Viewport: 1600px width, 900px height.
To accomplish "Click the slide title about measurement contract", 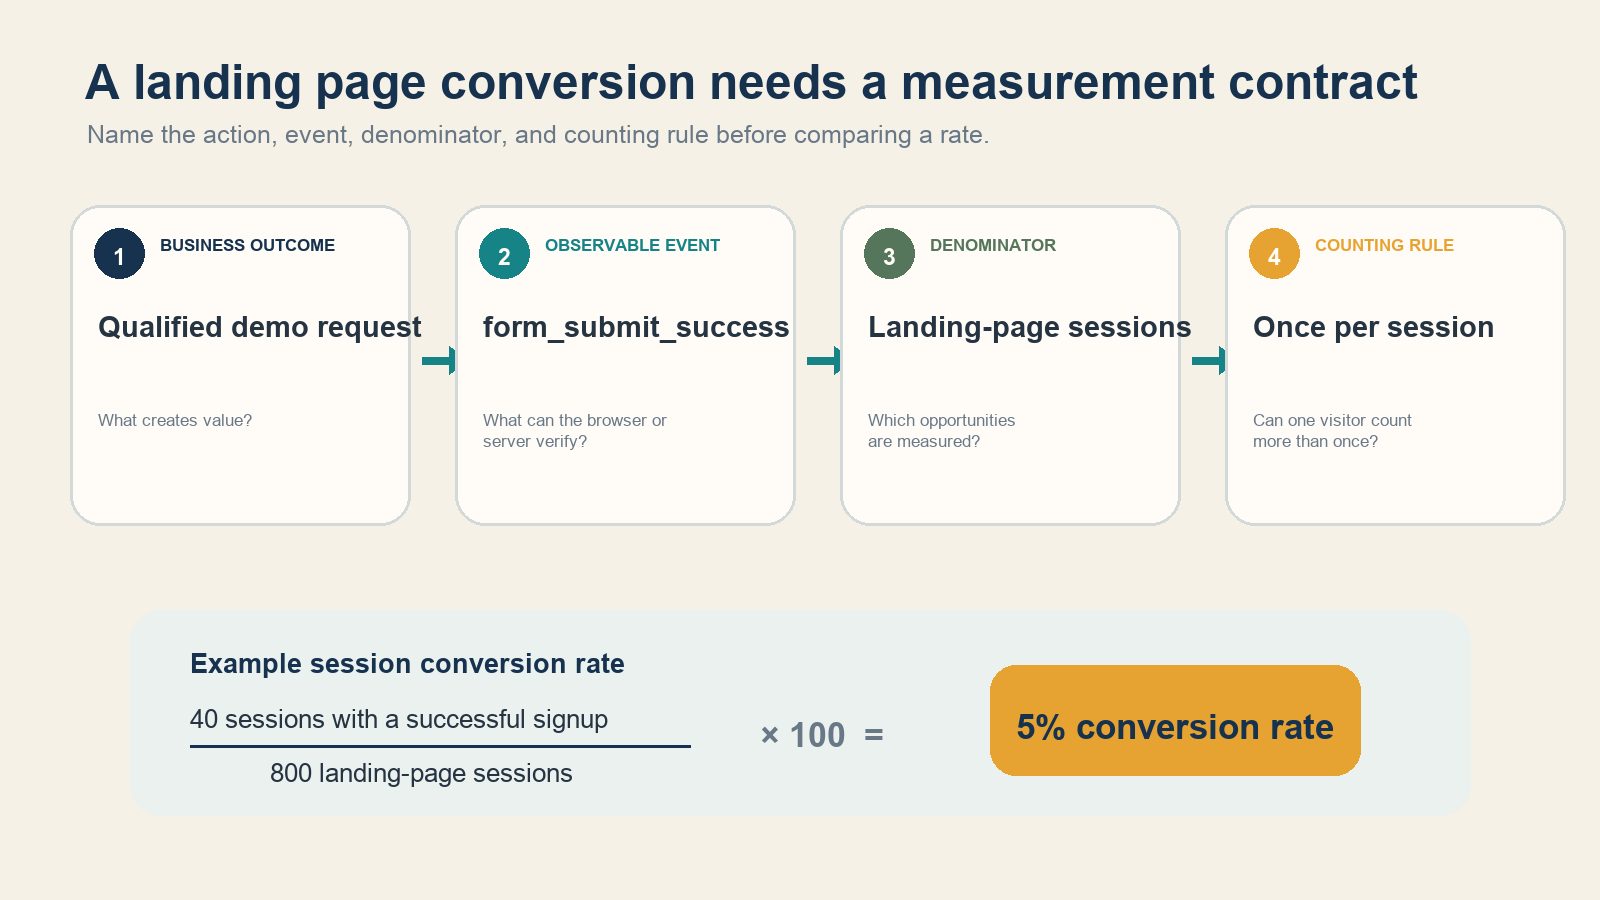I will tap(751, 82).
